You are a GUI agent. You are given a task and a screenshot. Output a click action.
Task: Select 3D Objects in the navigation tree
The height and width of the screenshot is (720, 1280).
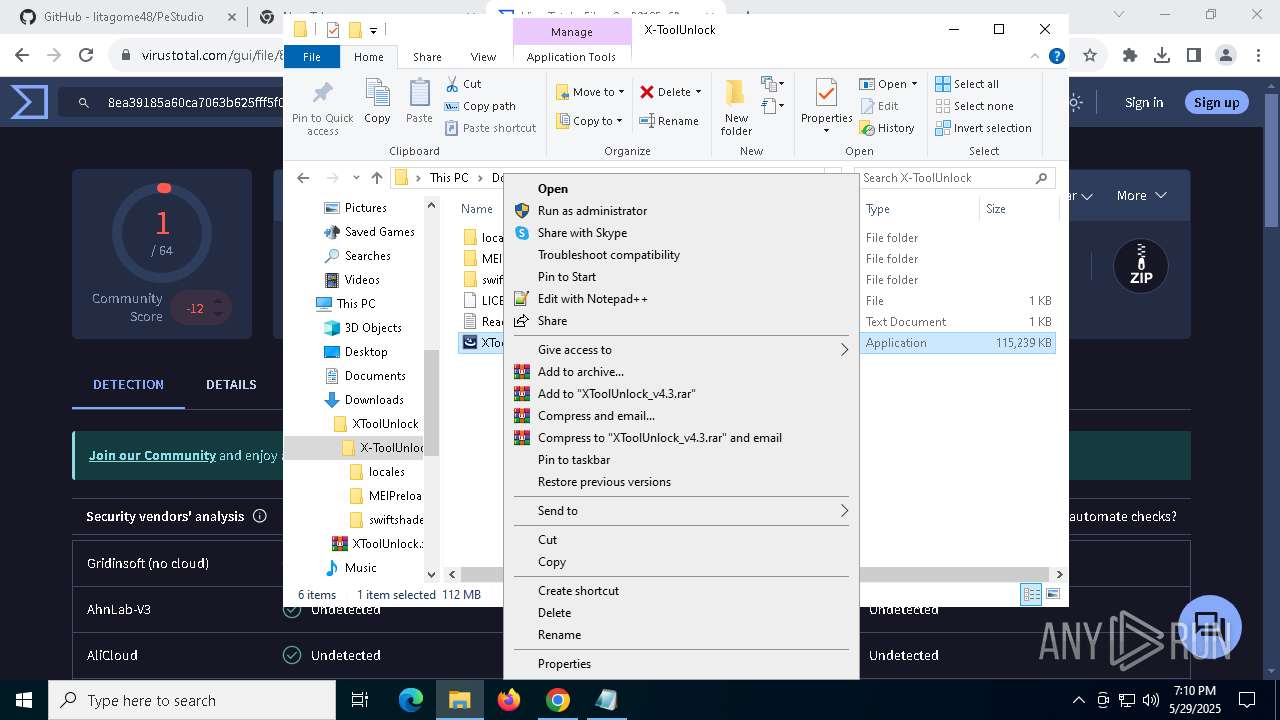(x=373, y=328)
